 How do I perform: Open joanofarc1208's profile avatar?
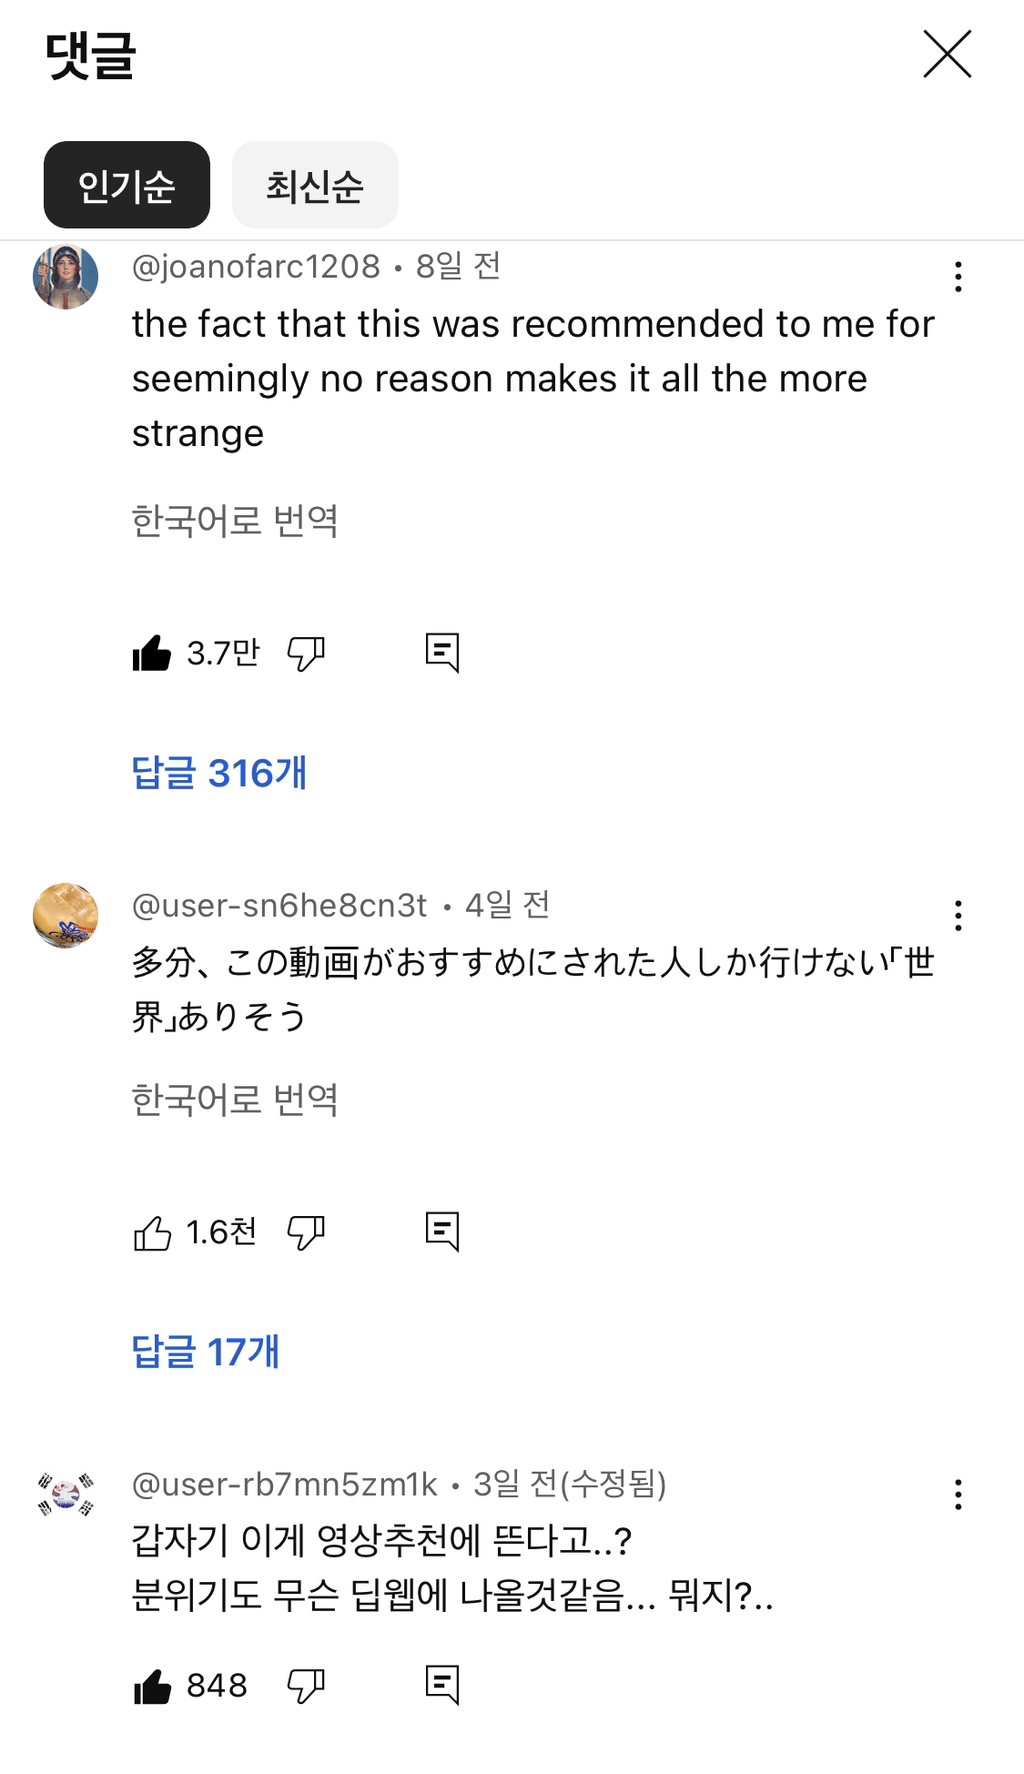[x=66, y=277]
